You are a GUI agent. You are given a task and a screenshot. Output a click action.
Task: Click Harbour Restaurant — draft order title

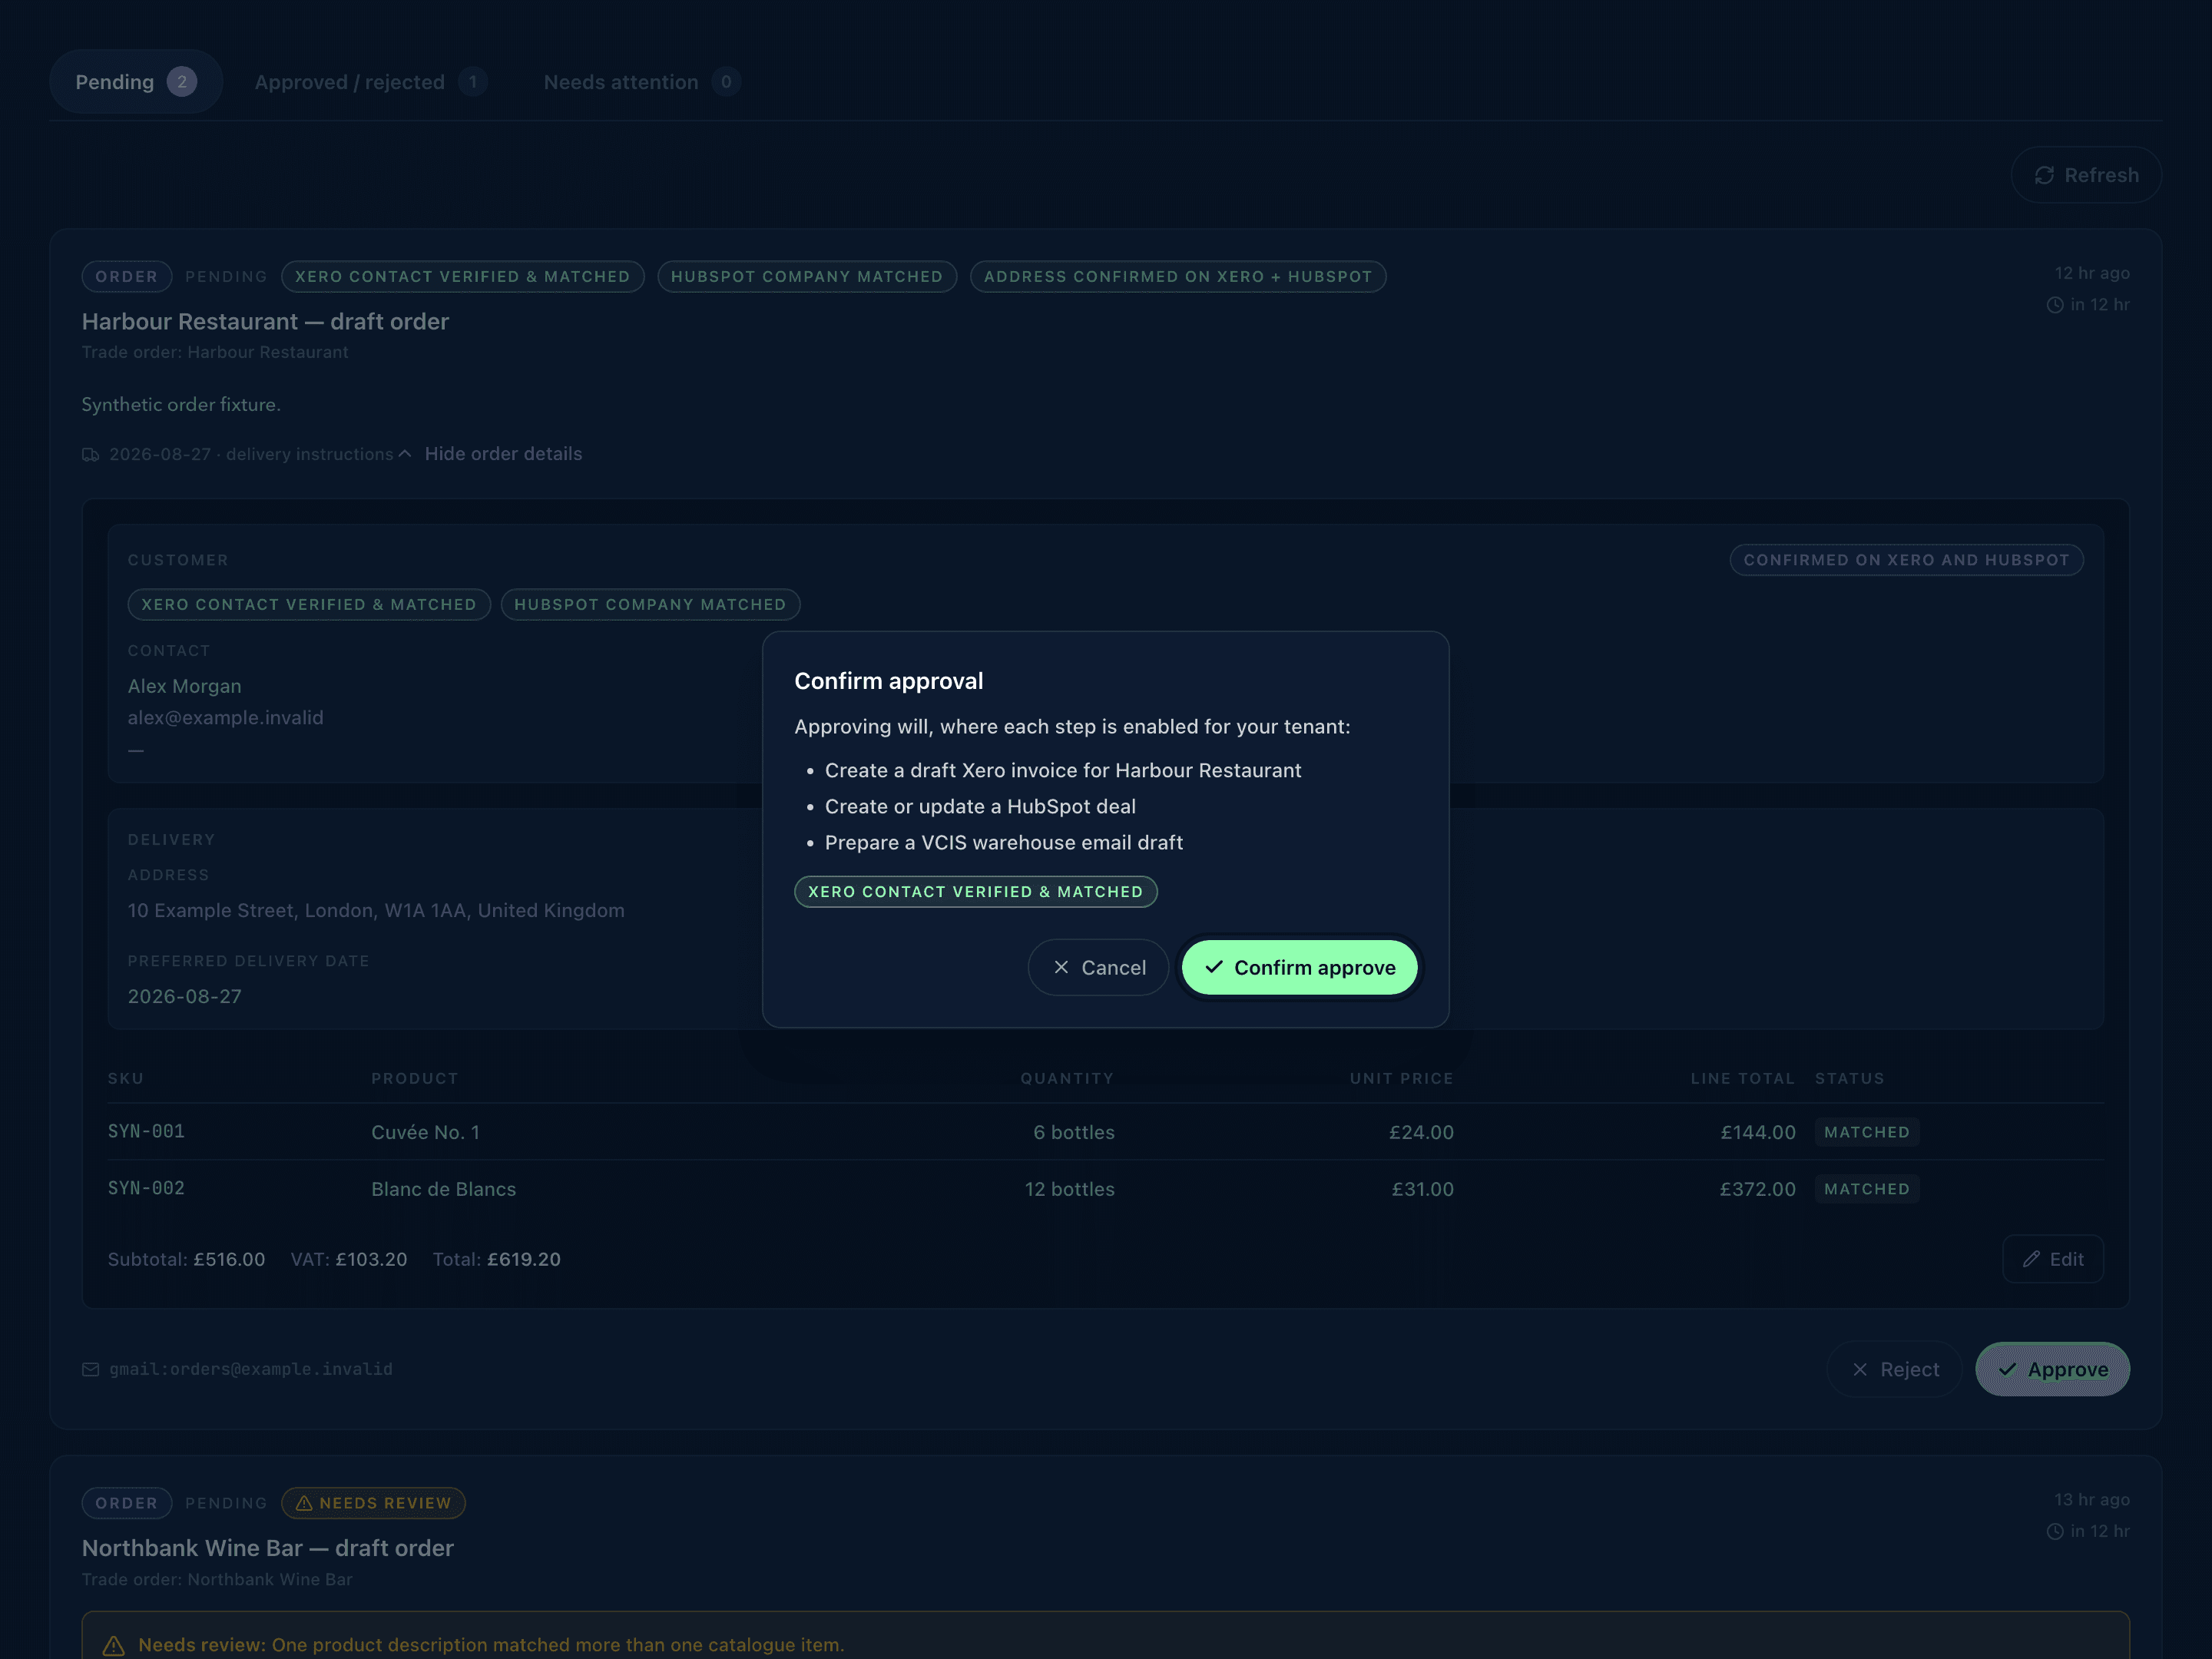265,322
